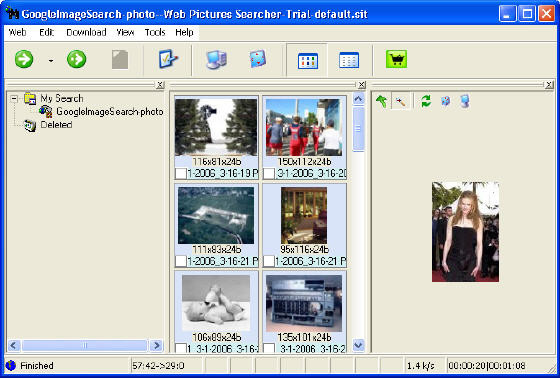Open the Web menu
This screenshot has height=378, width=560.
click(17, 33)
